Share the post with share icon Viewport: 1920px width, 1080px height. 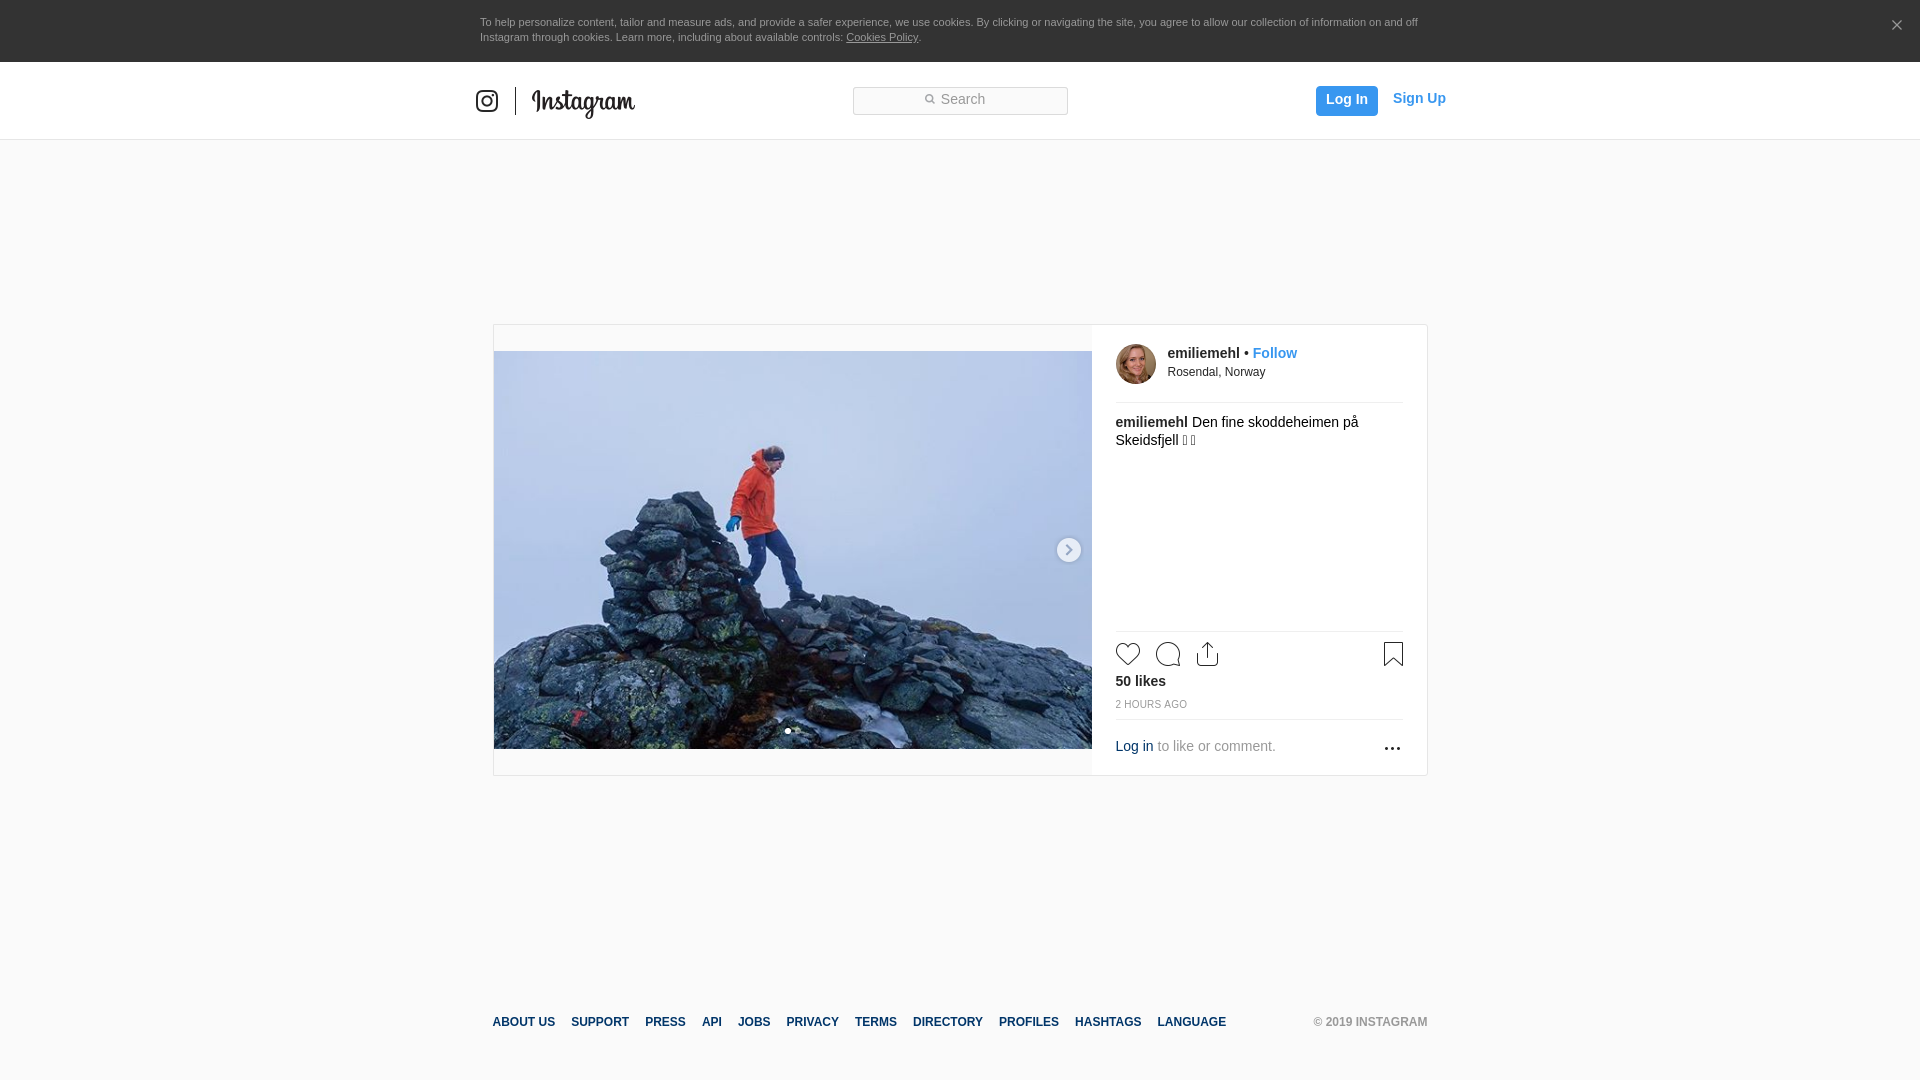[x=1207, y=654]
